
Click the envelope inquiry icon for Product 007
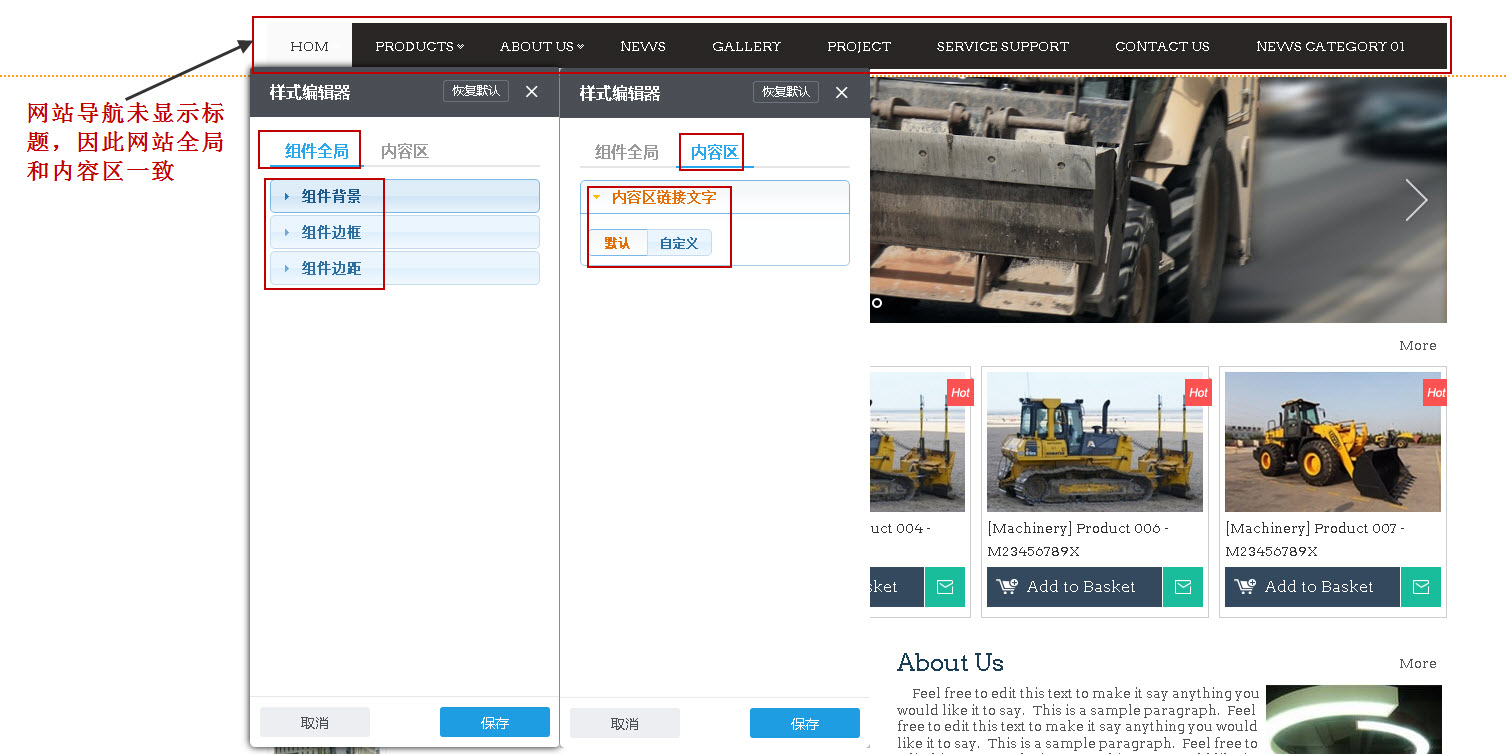tap(1421, 587)
